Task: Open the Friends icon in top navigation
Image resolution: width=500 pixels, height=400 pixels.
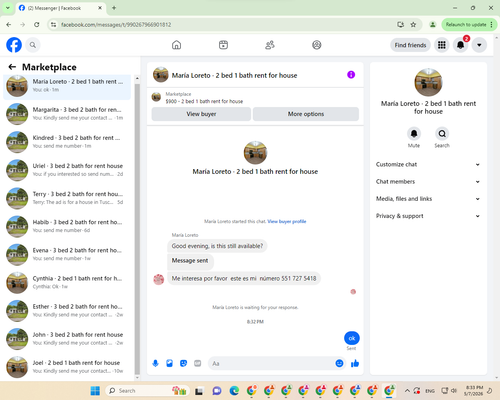Action: tap(270, 45)
